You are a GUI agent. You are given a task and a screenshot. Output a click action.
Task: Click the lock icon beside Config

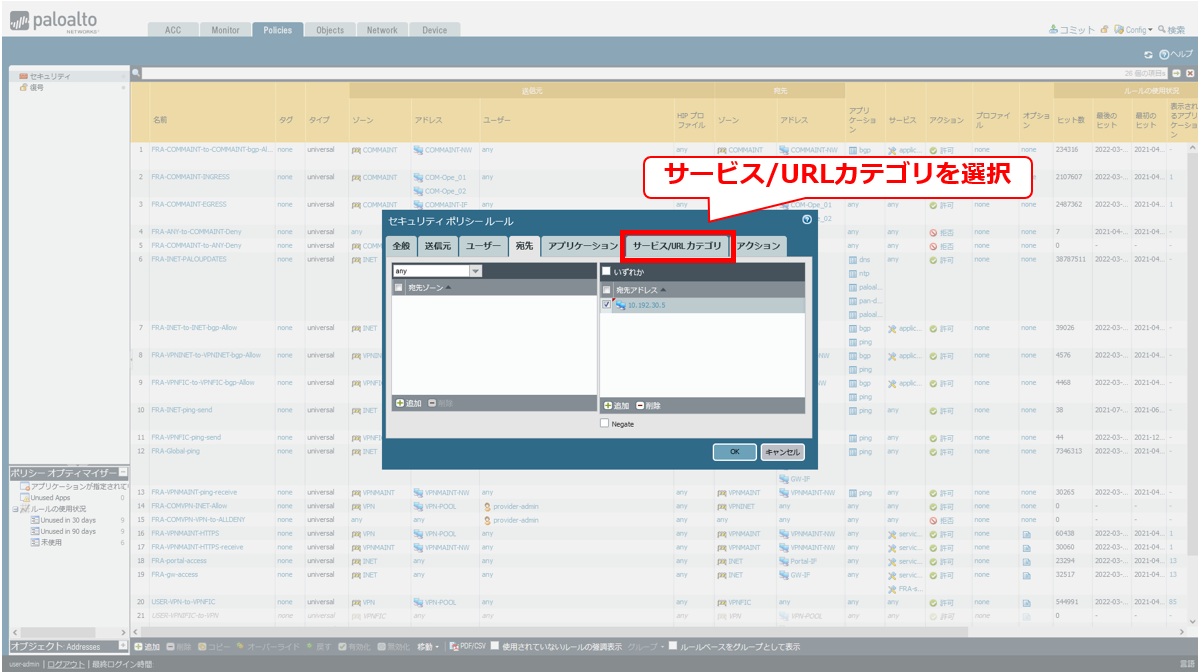[1104, 30]
